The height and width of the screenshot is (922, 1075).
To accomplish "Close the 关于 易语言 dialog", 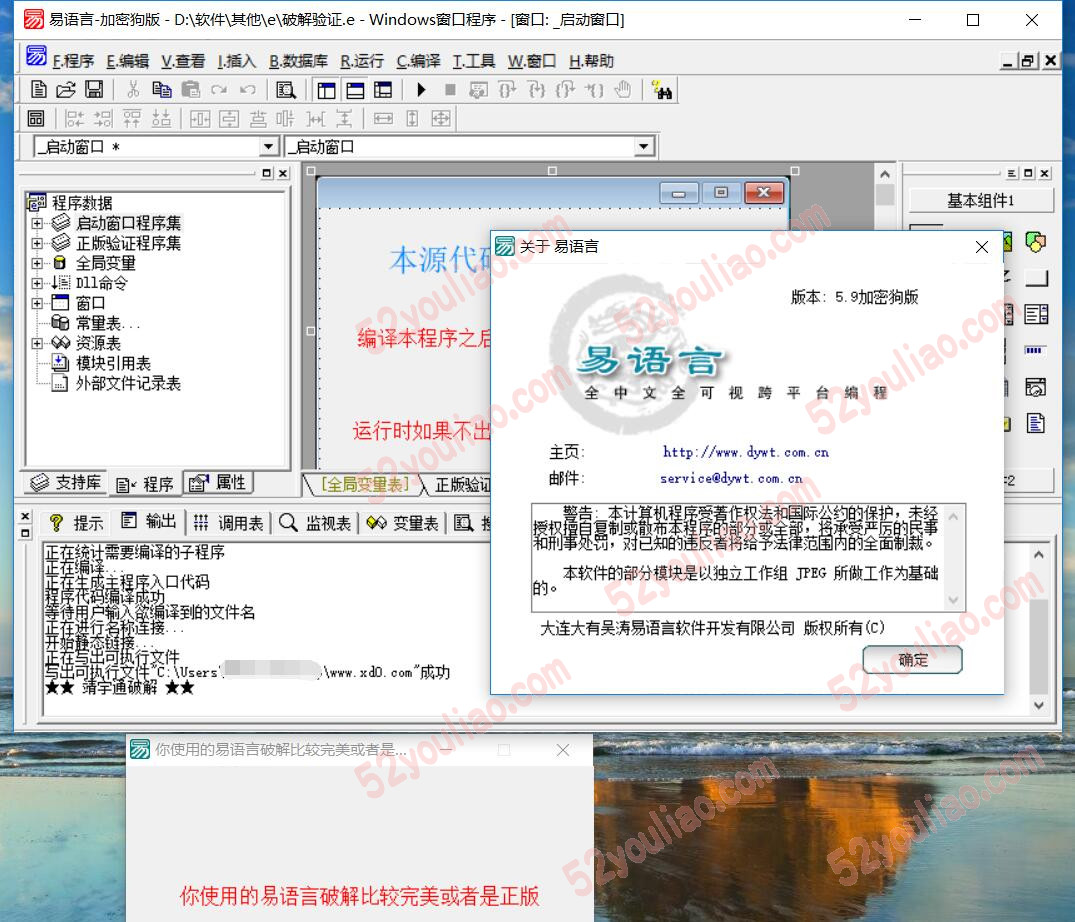I will 982,247.
